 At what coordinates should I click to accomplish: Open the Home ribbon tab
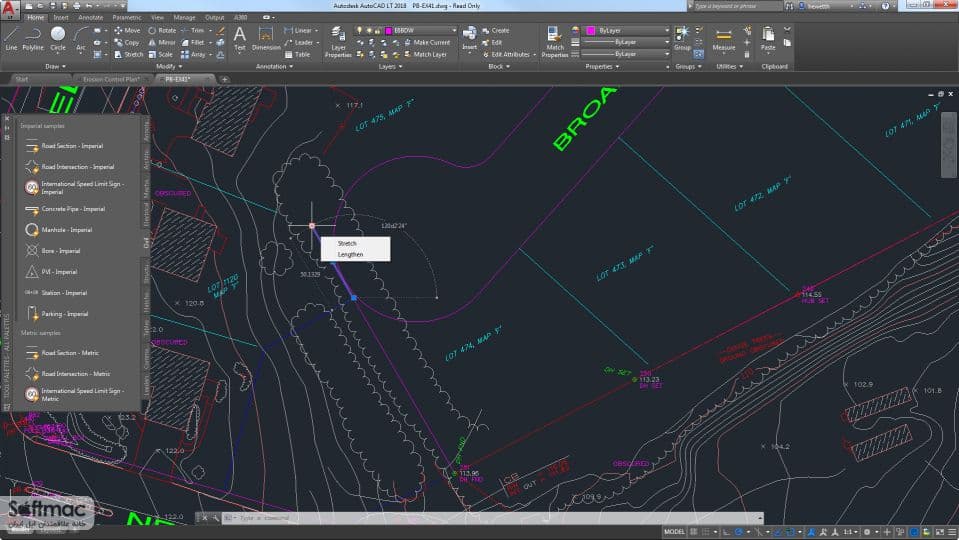[x=35, y=18]
